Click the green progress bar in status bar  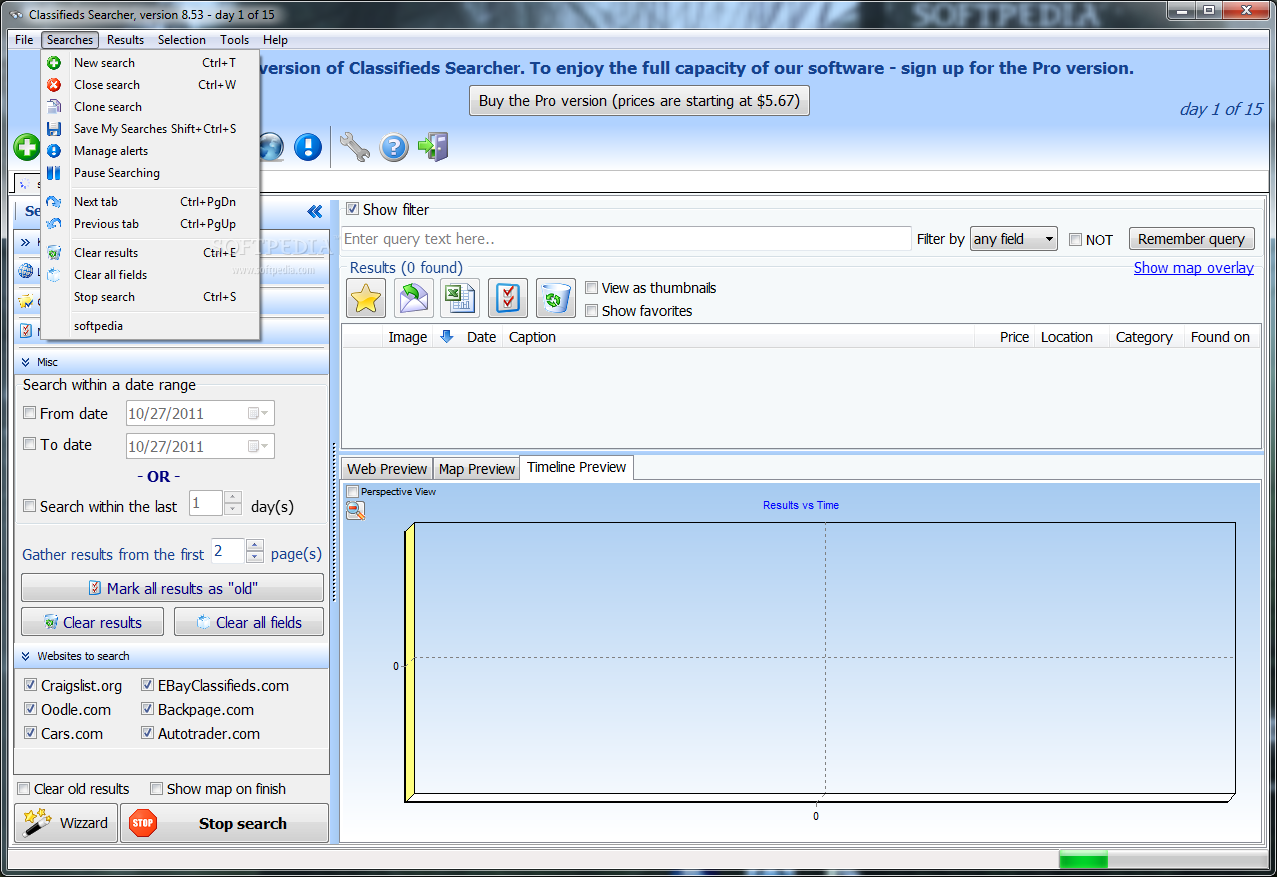[1083, 860]
